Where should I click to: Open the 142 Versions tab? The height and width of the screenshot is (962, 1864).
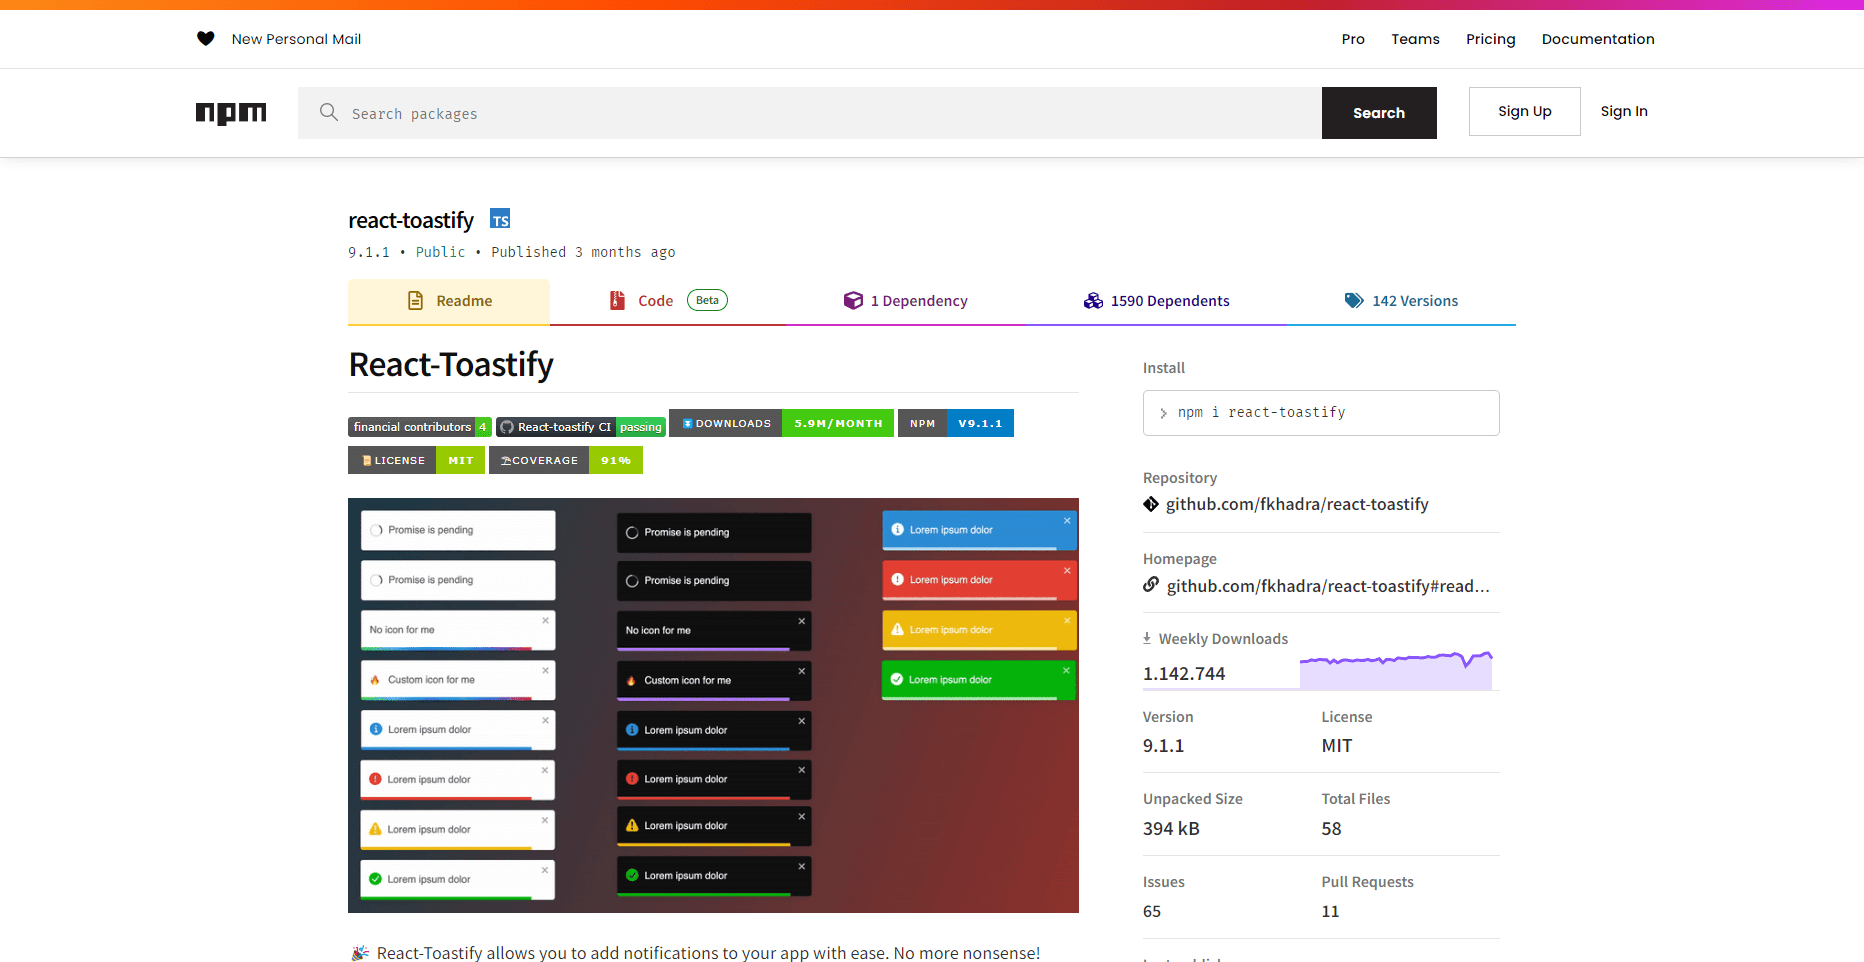tap(1401, 301)
